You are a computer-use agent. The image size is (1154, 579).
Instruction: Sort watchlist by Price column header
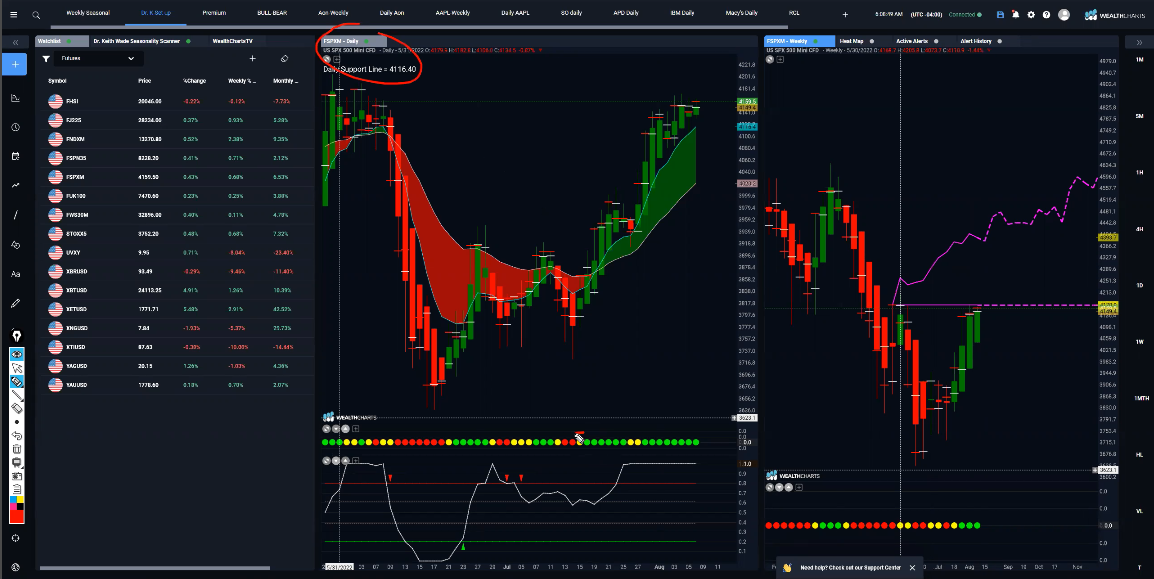coord(144,81)
